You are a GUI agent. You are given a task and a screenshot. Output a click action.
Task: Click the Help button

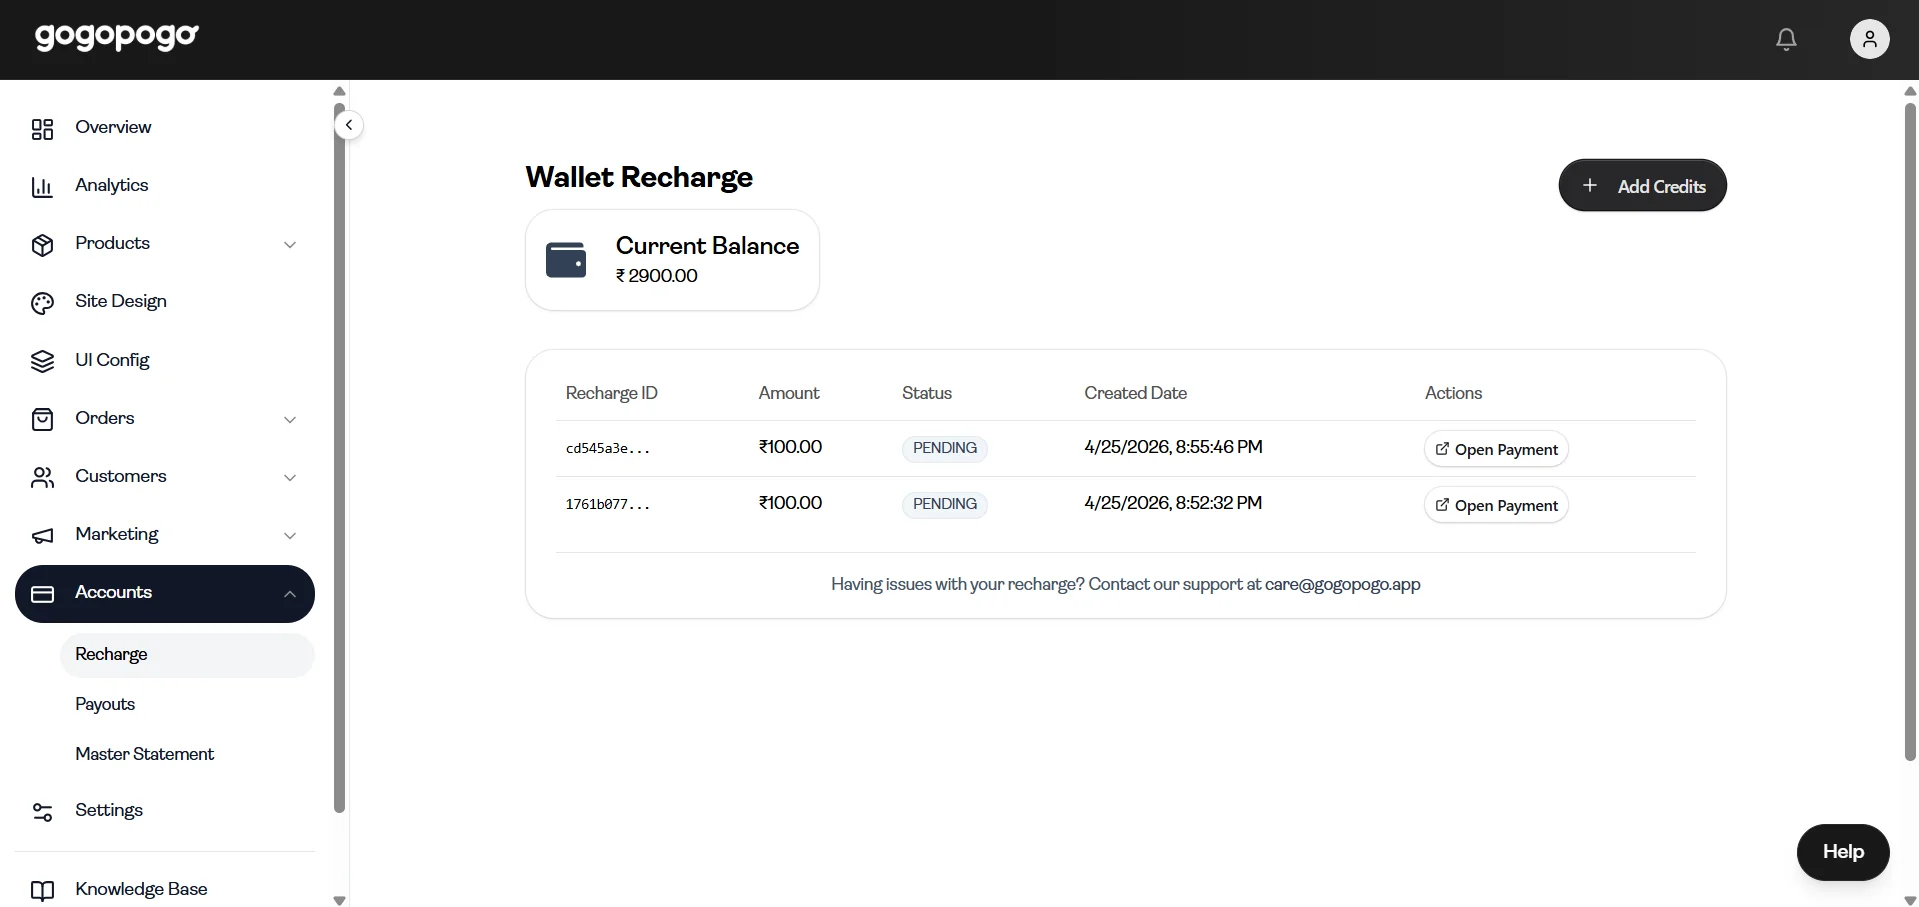[1843, 852]
